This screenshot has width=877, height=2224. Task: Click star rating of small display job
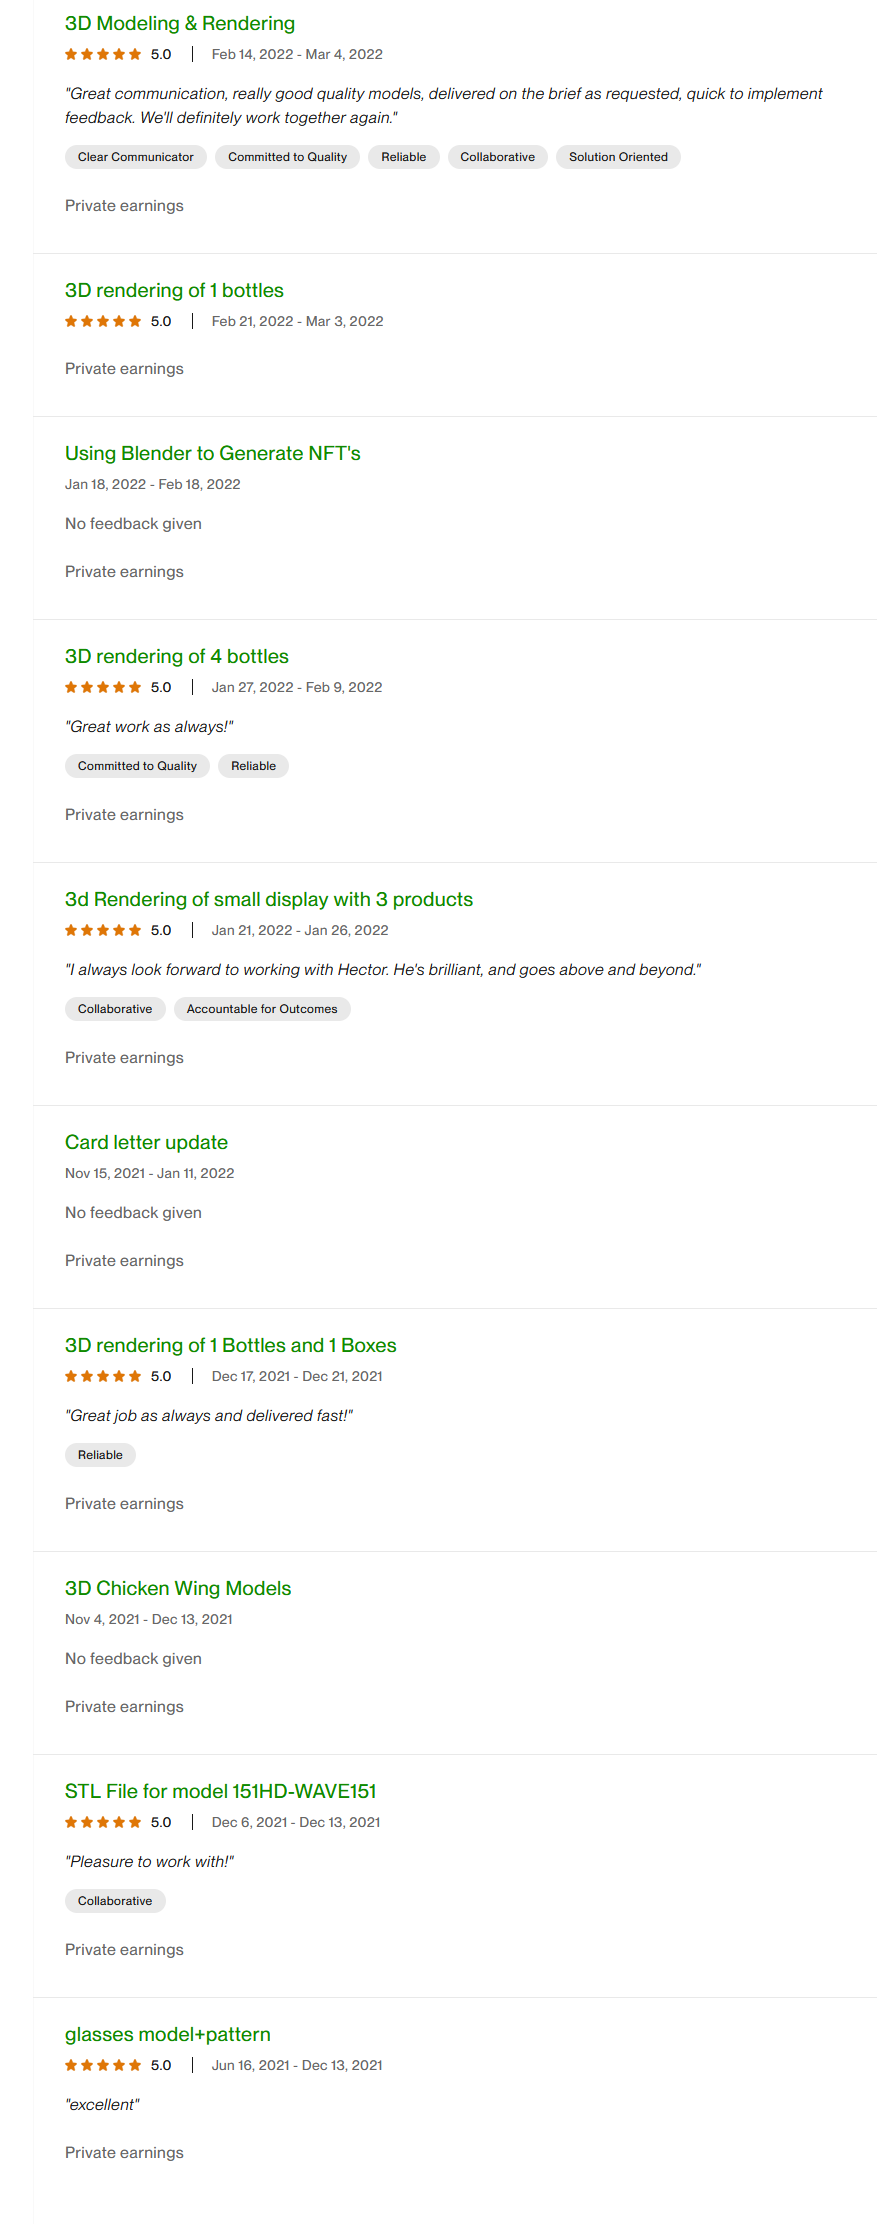[103, 931]
